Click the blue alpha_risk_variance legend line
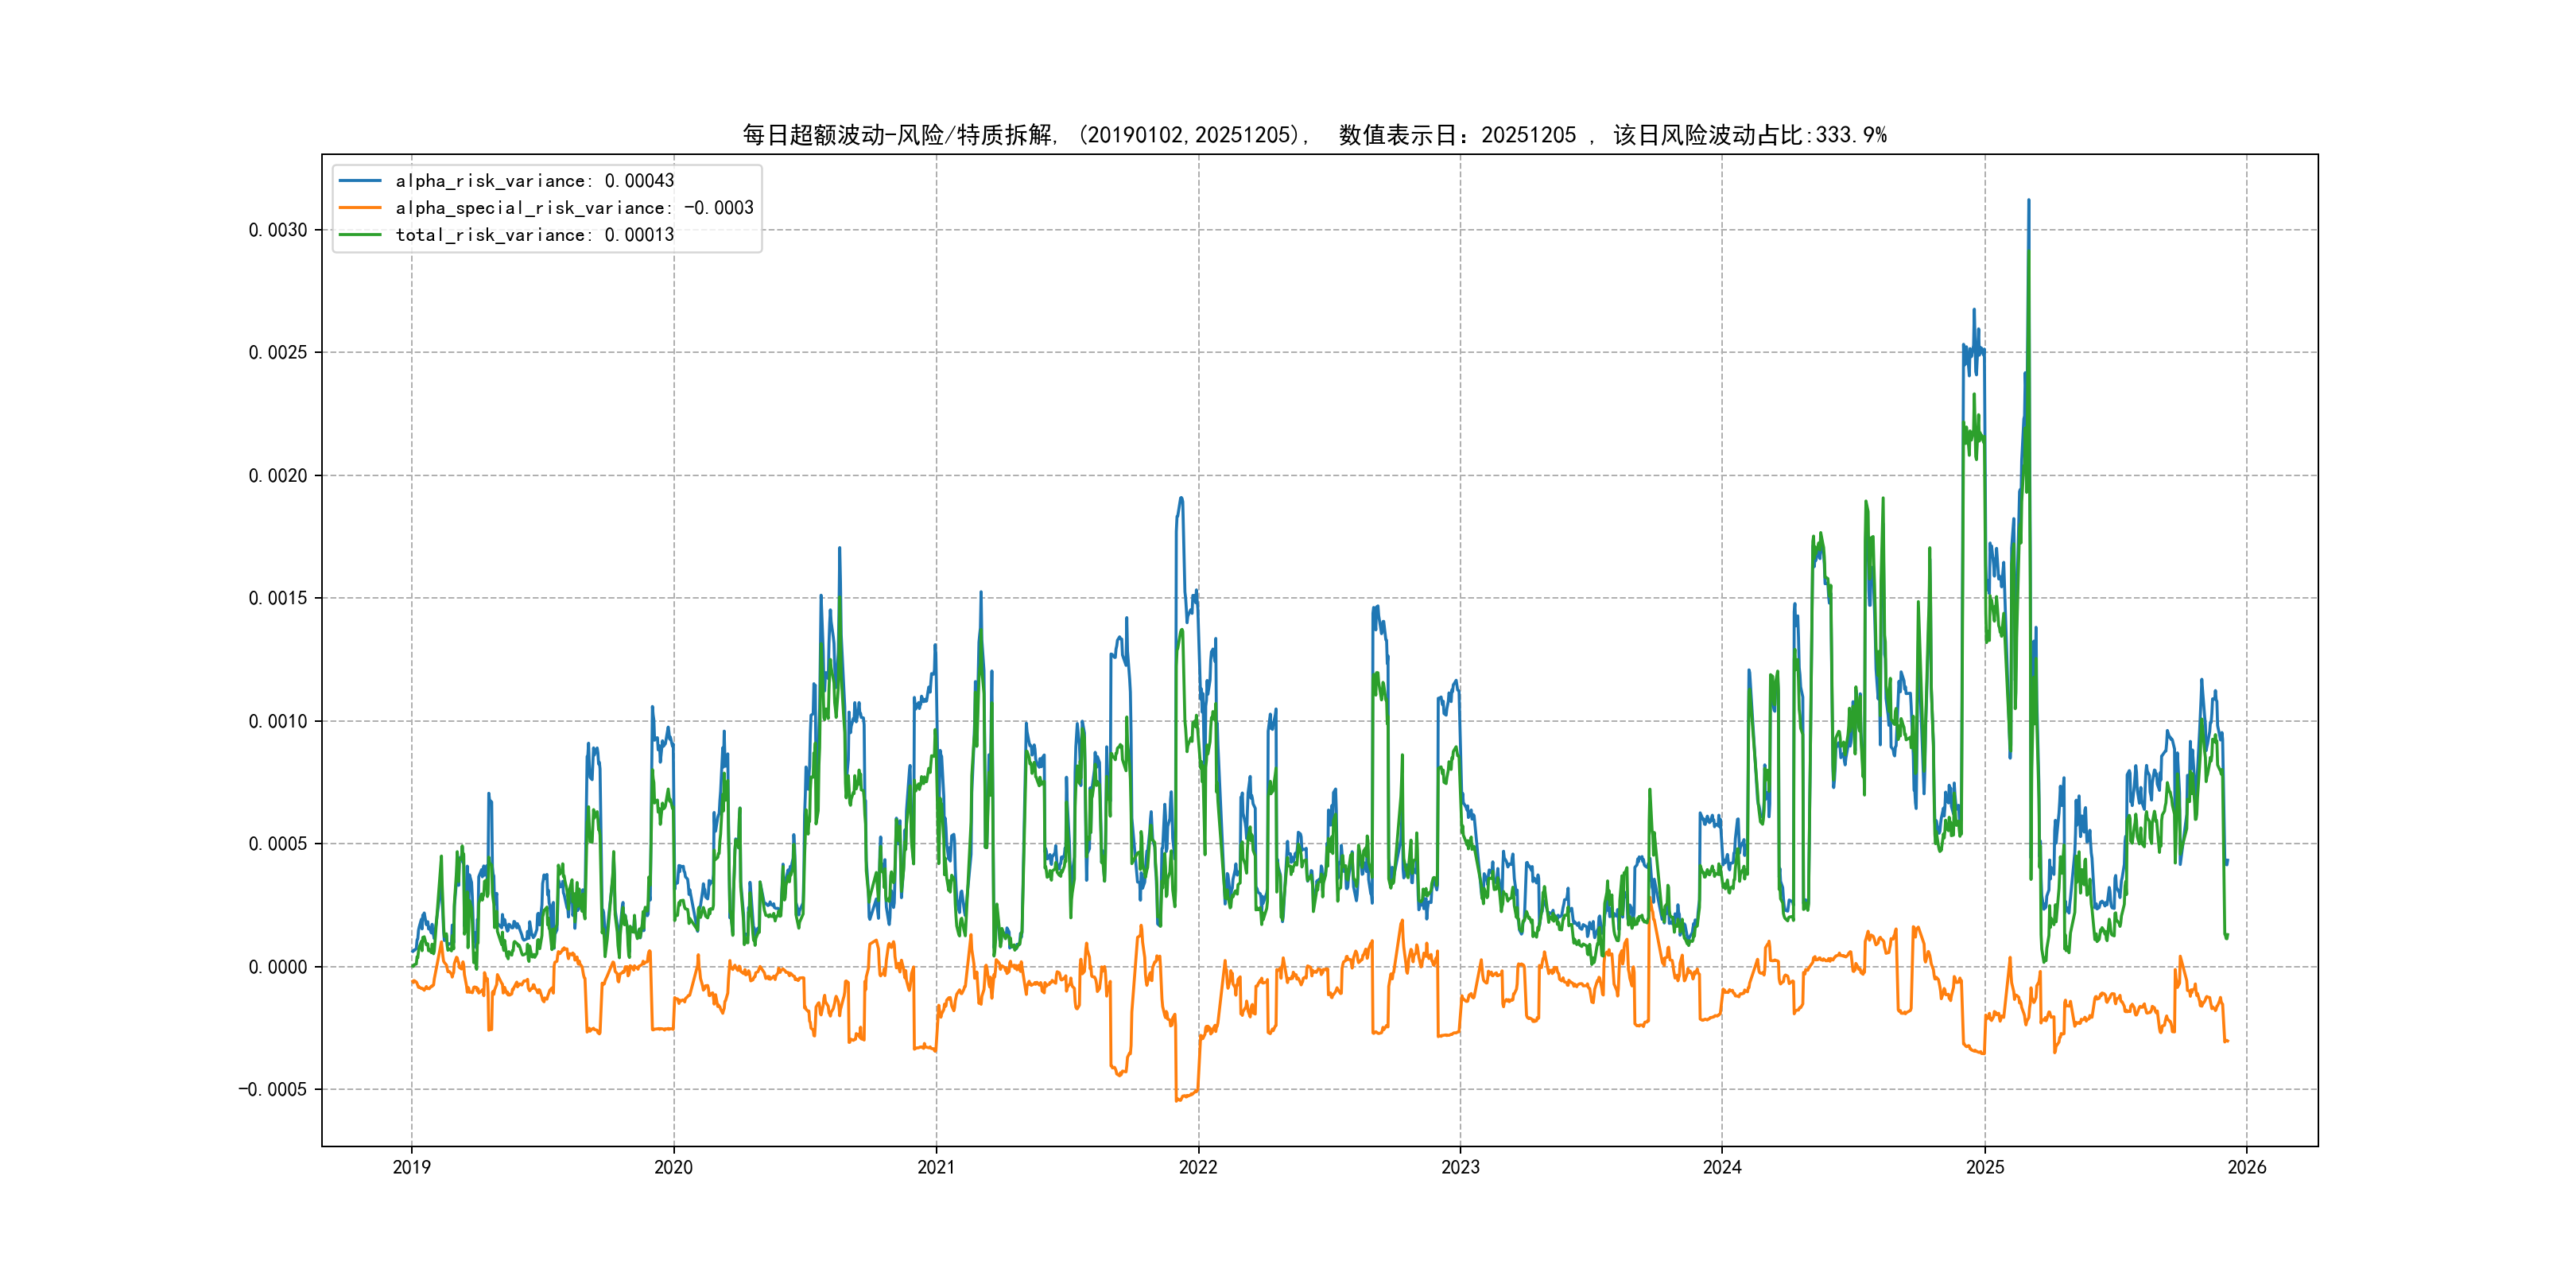Image resolution: width=2576 pixels, height=1288 pixels. click(360, 181)
